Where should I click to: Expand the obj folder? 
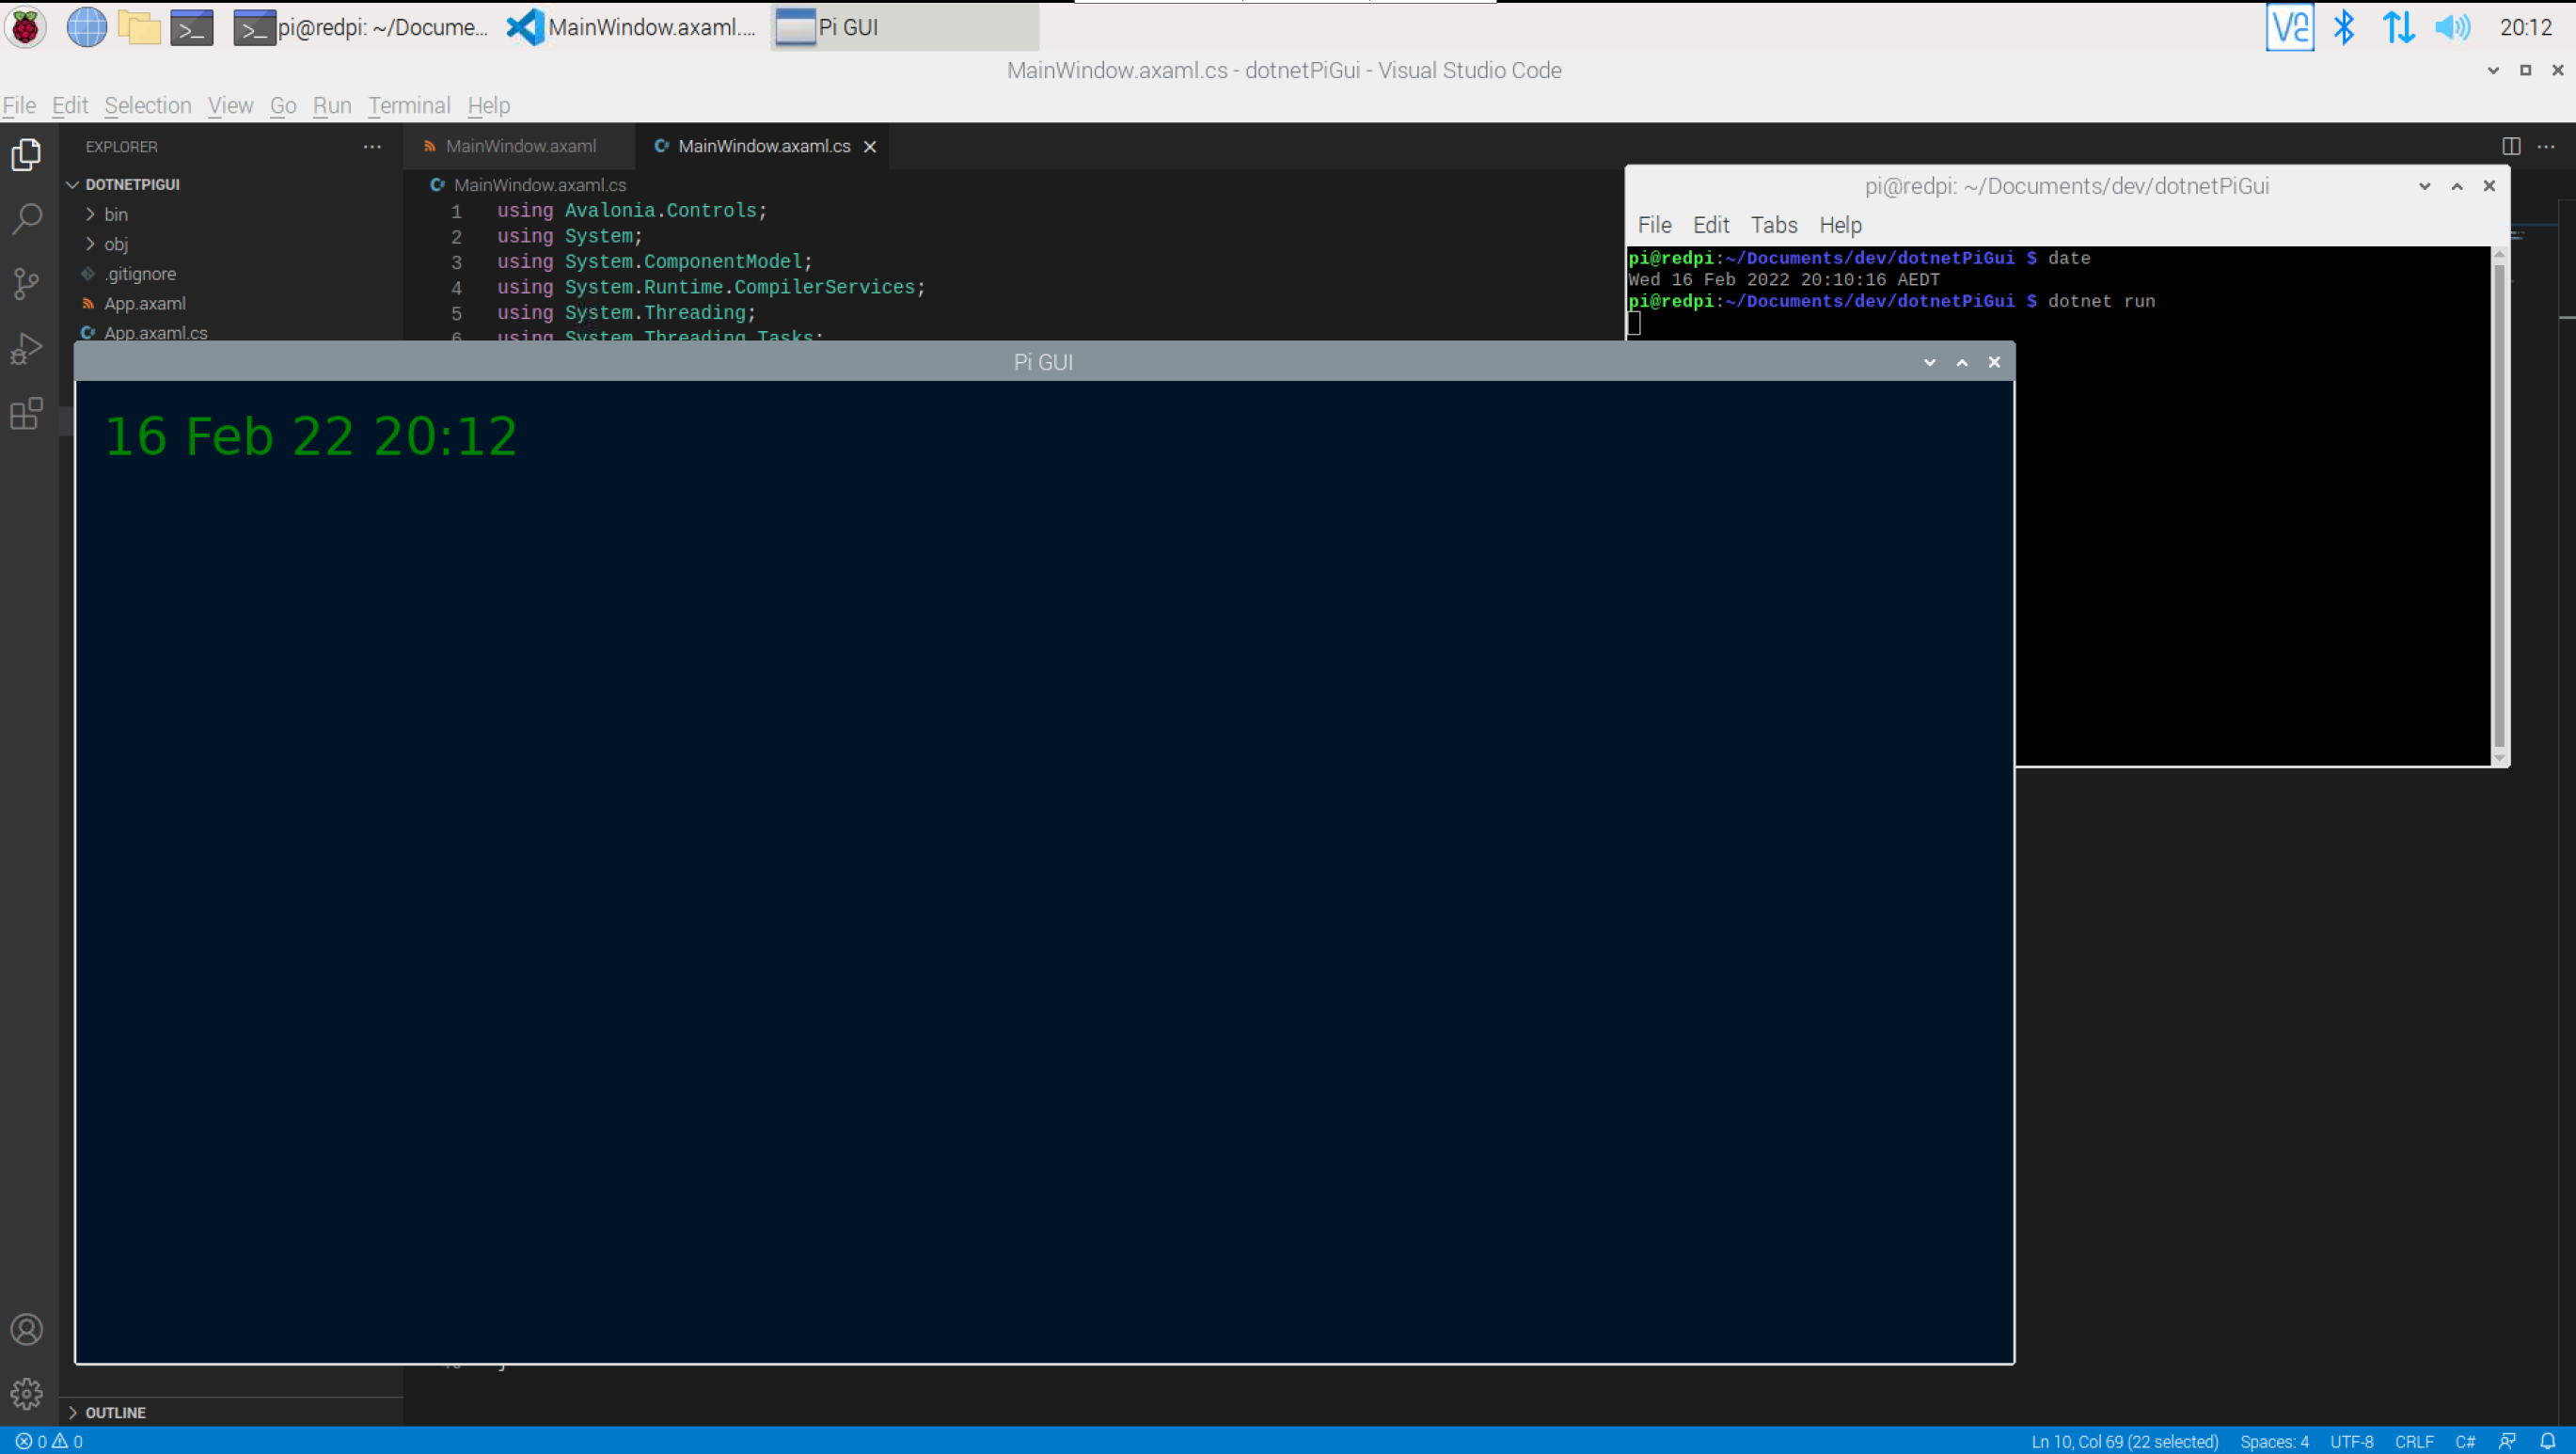coord(115,244)
